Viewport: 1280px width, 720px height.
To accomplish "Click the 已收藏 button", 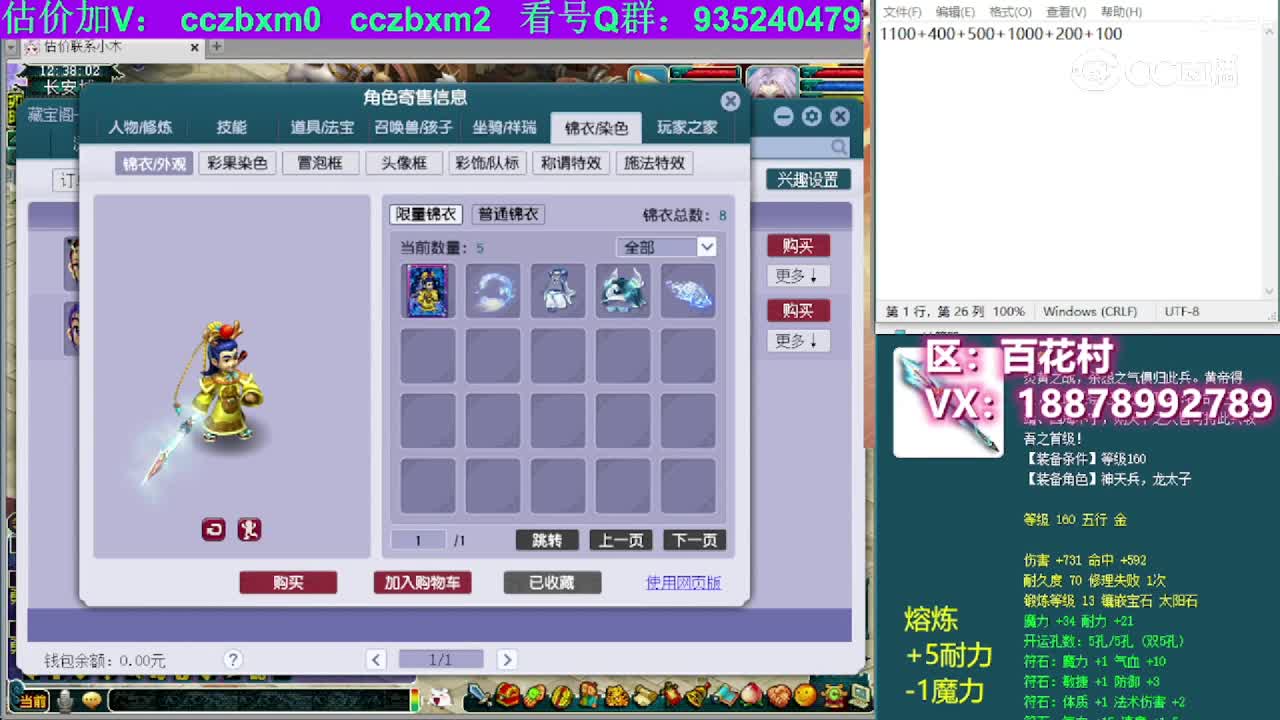I will [x=552, y=583].
